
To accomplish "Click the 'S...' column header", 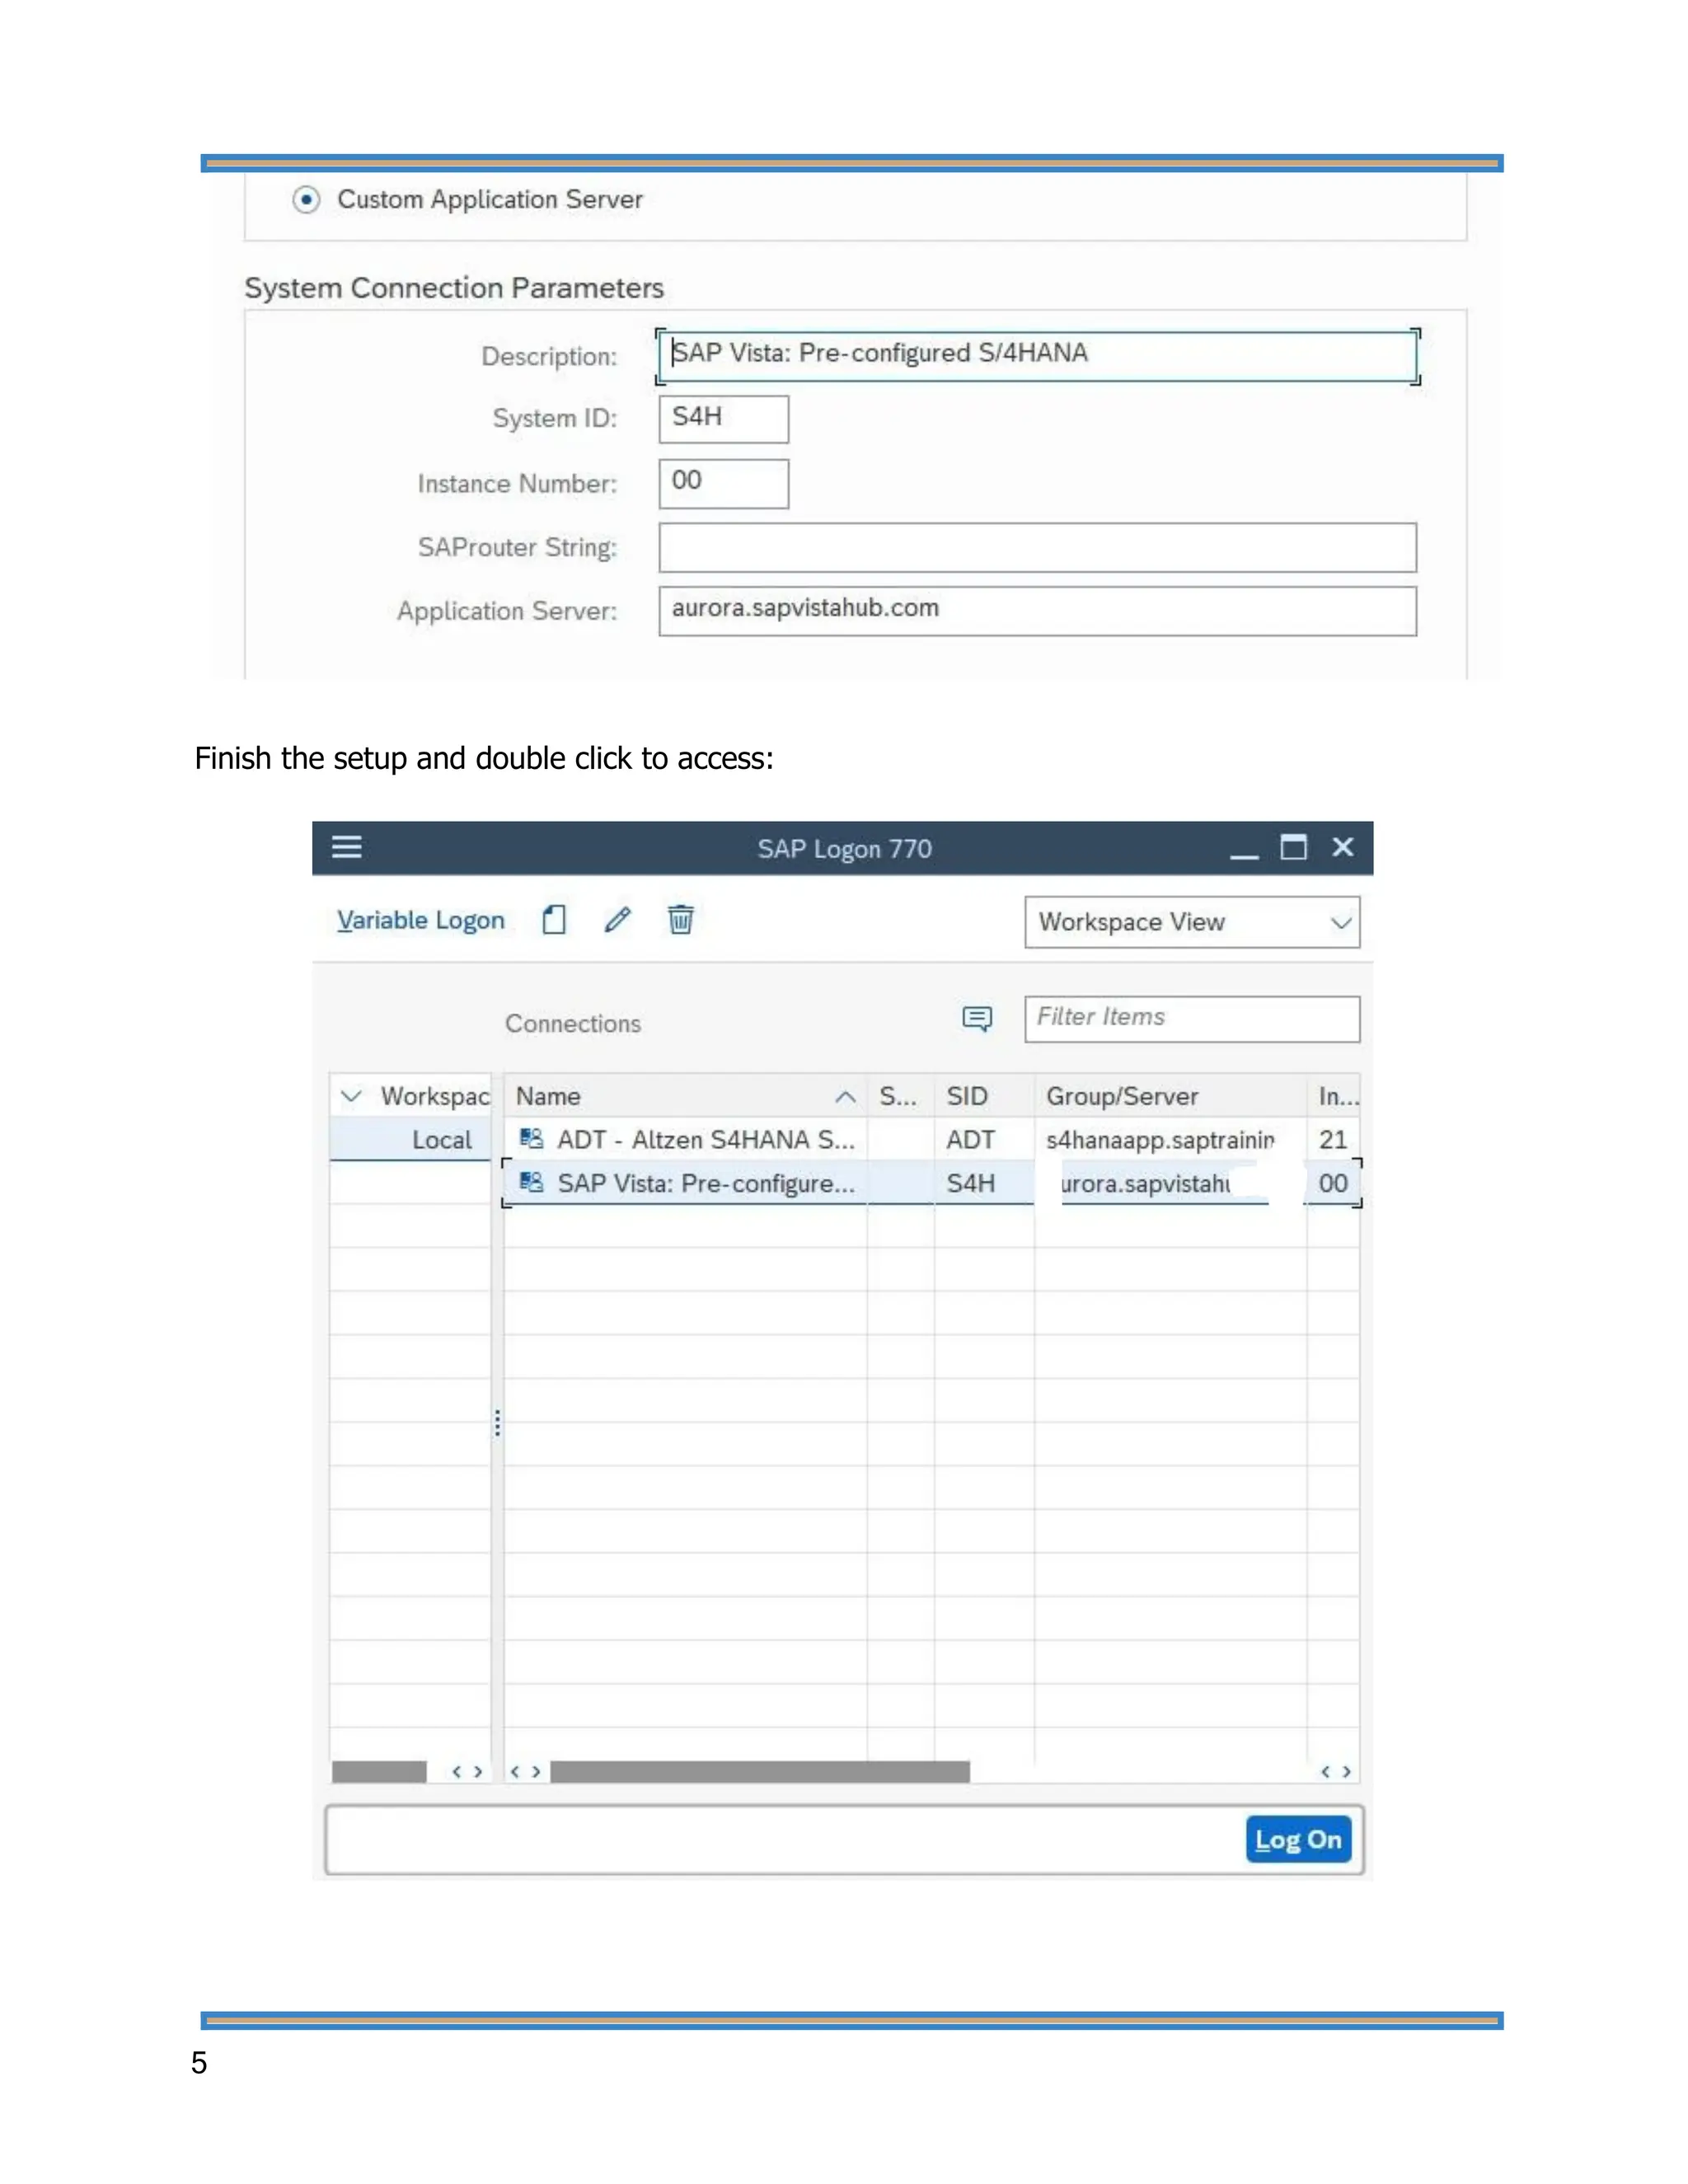I will click(900, 1096).
